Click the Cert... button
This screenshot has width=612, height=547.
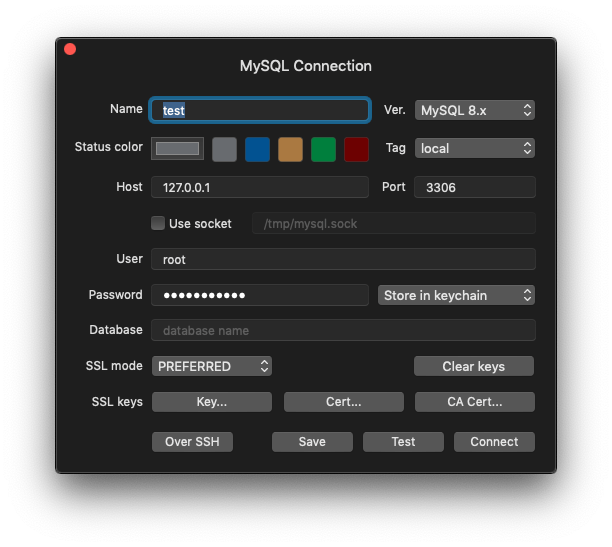(343, 402)
